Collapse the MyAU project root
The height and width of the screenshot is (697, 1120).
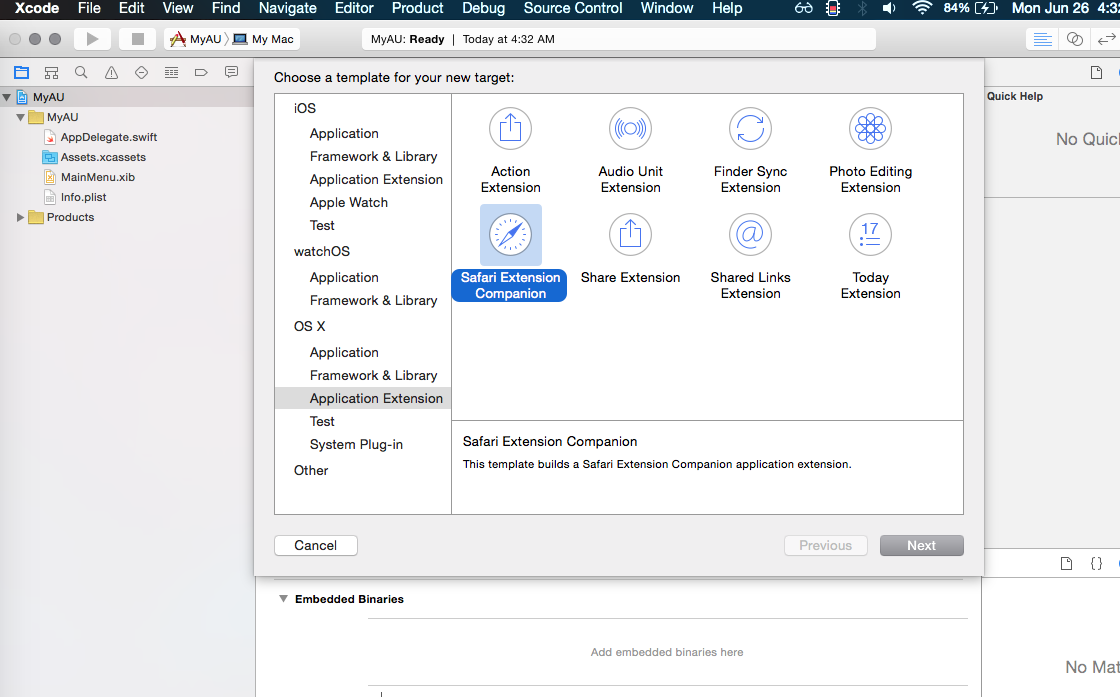point(6,97)
